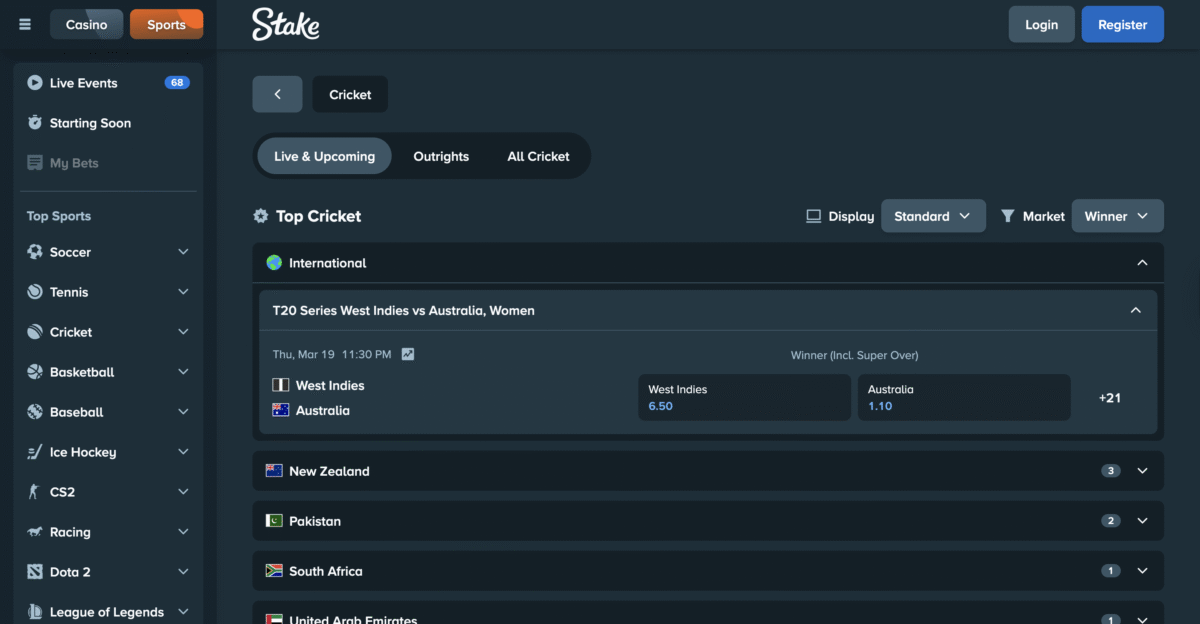Image resolution: width=1200 pixels, height=624 pixels.
Task: Click the Pakistan flag icon
Action: click(274, 521)
